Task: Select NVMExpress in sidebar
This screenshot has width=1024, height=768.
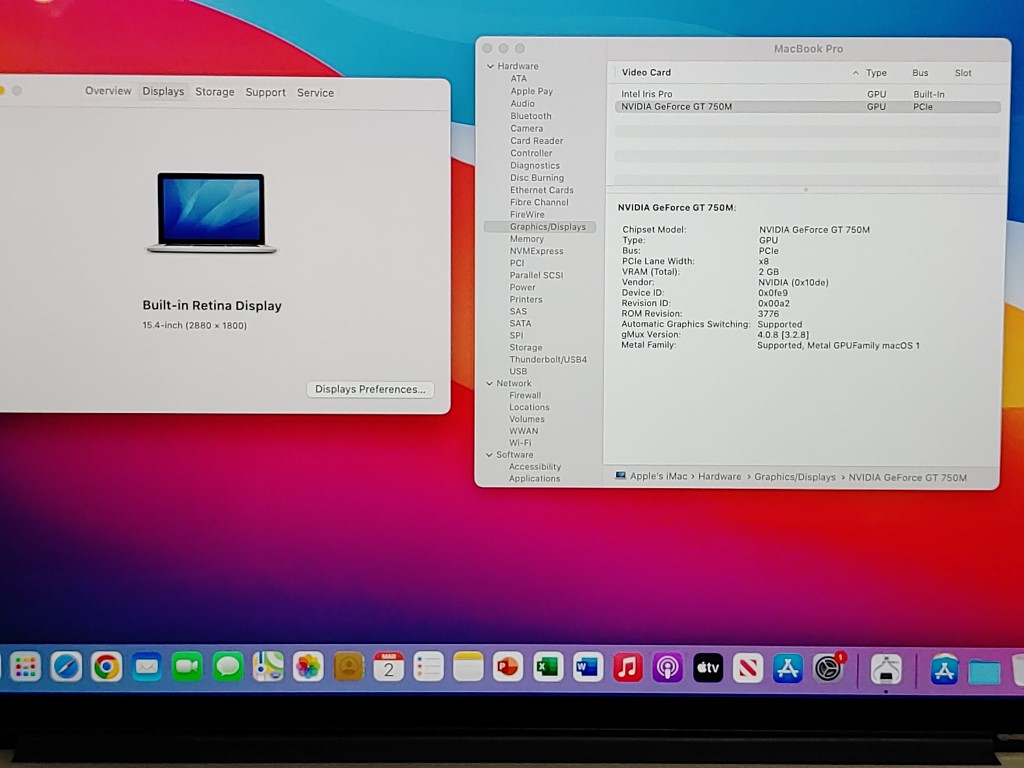Action: (536, 251)
